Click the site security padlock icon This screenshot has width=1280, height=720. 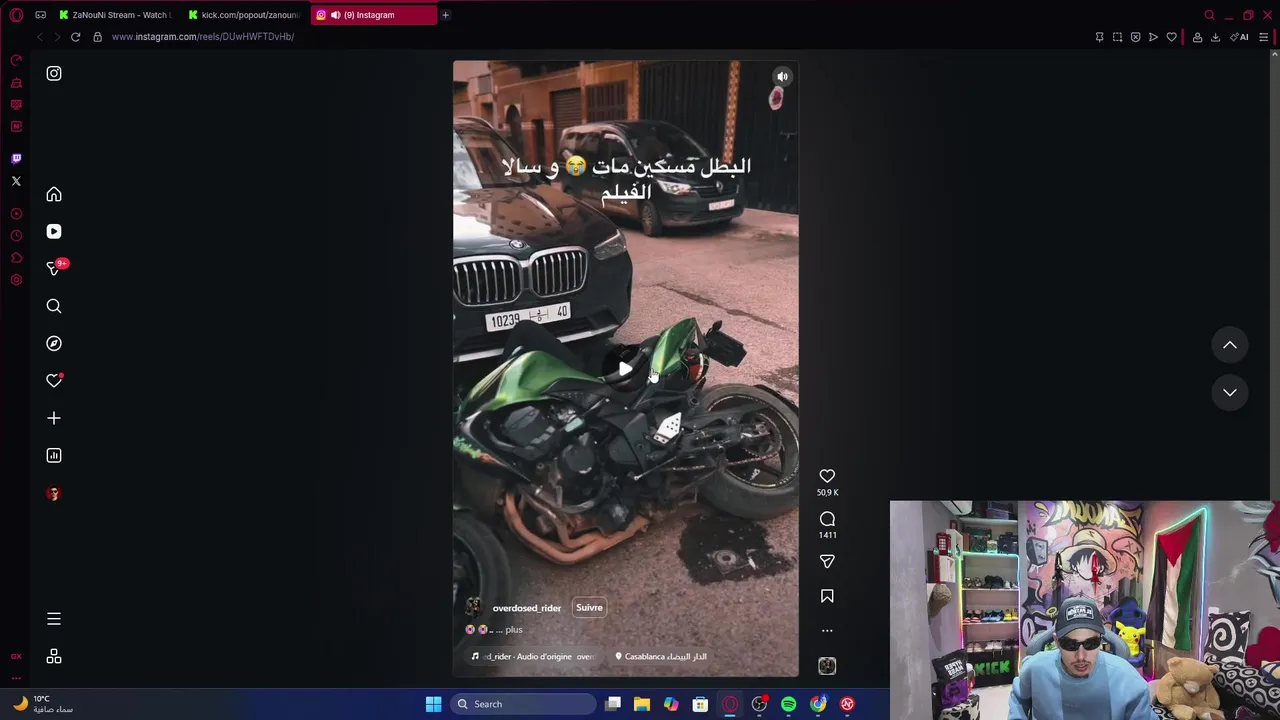pos(97,37)
